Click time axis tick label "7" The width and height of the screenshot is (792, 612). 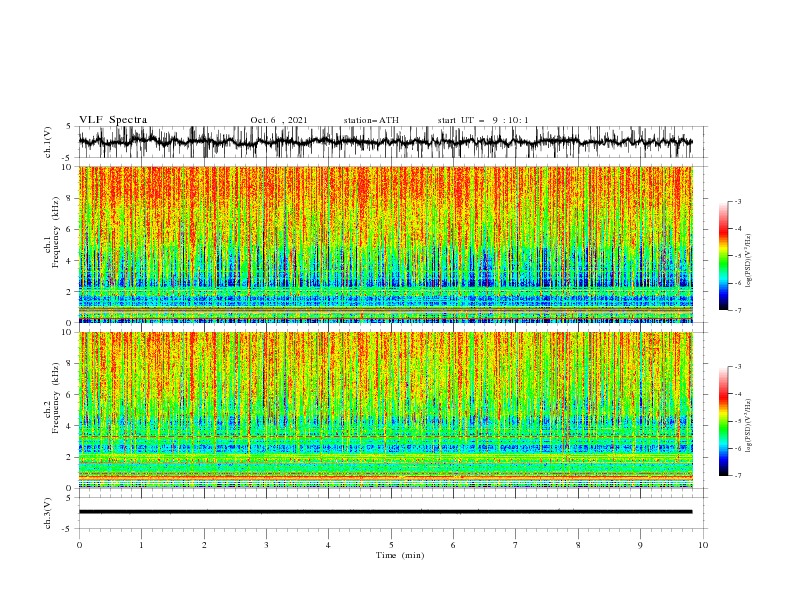coord(516,545)
